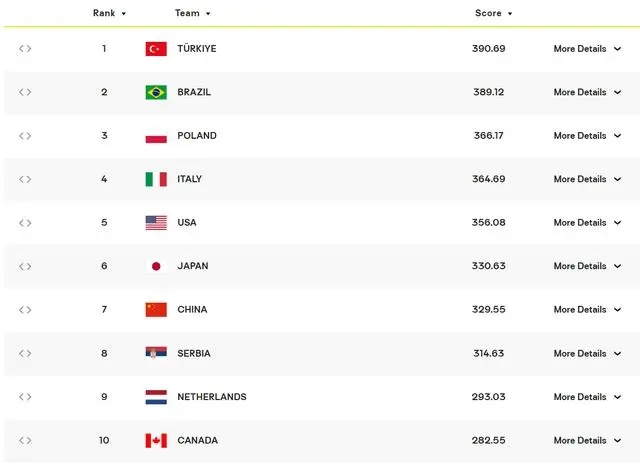Sort the table by Team column
640x464 pixels.
tap(192, 13)
